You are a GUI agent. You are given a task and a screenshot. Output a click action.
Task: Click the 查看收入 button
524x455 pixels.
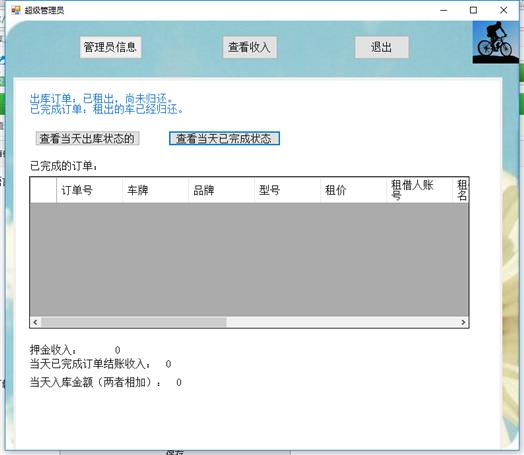[x=250, y=47]
